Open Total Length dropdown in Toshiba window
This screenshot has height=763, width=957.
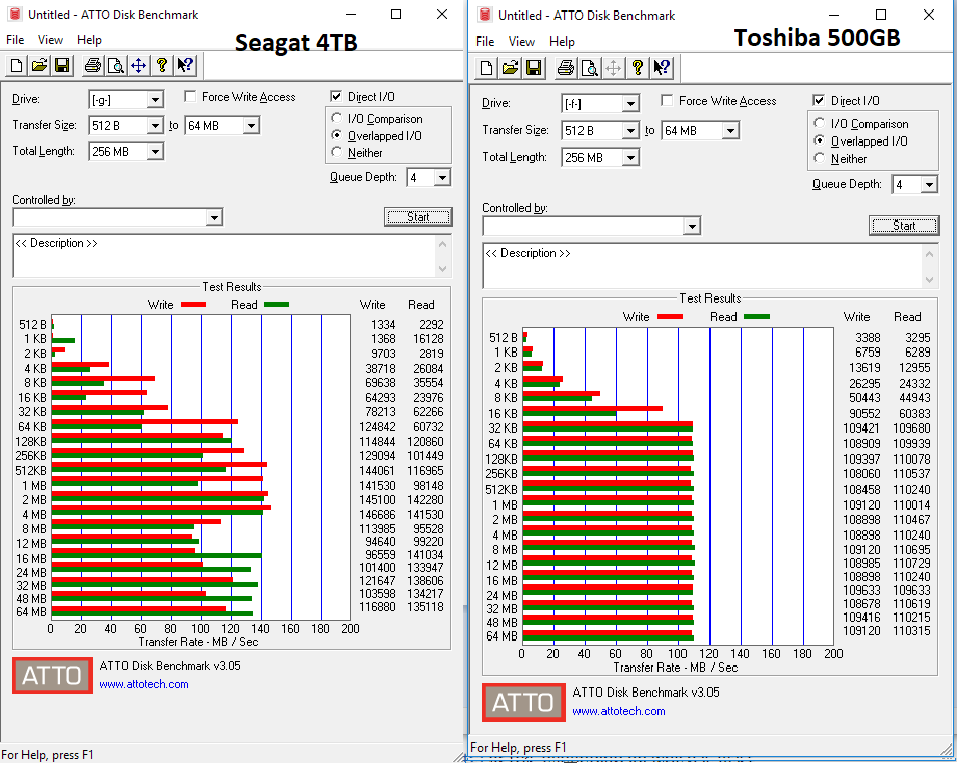click(x=630, y=158)
